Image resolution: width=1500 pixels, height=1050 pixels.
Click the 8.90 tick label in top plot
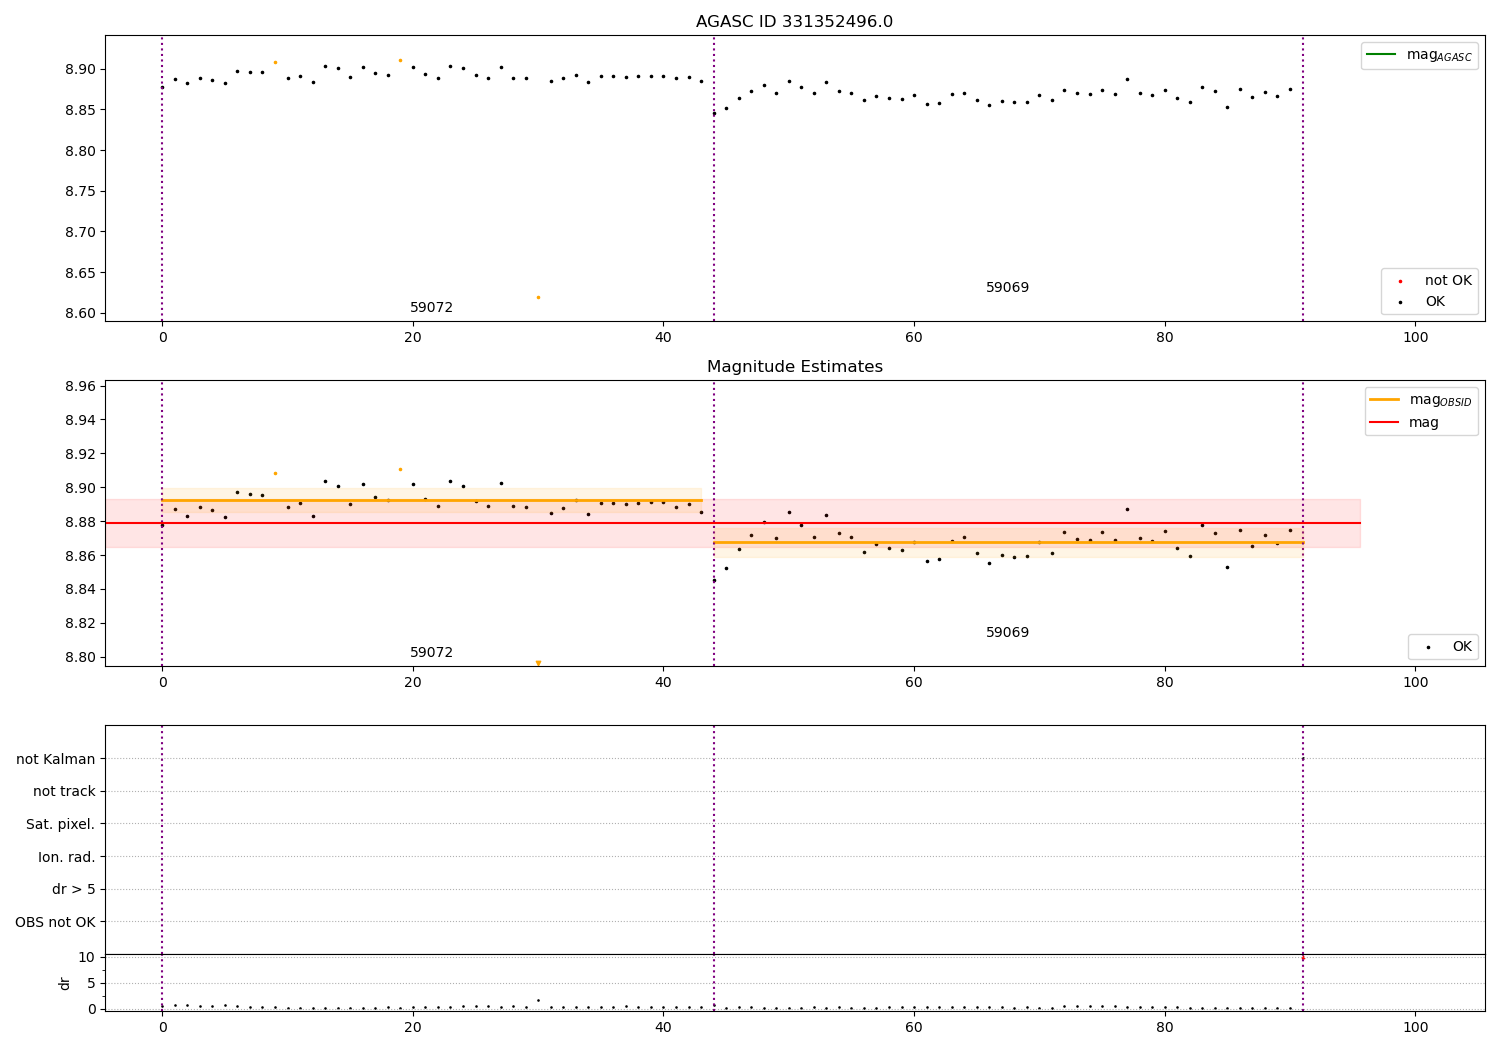click(x=81, y=70)
